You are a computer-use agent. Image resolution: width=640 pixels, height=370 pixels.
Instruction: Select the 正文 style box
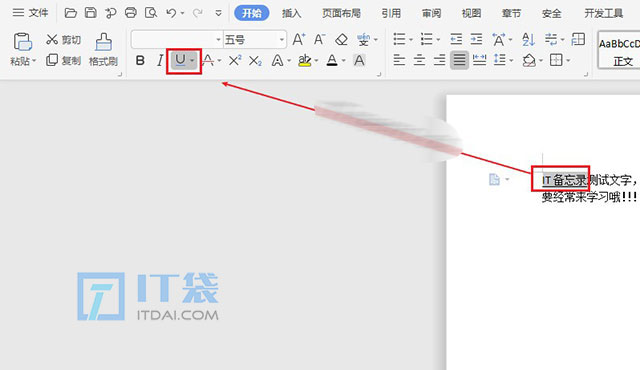[619, 51]
